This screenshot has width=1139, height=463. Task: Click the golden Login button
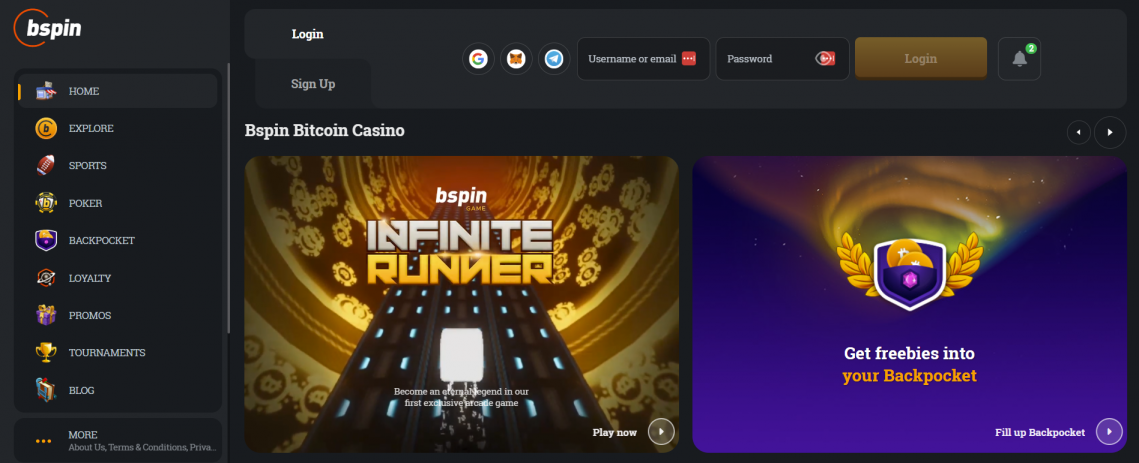920,58
